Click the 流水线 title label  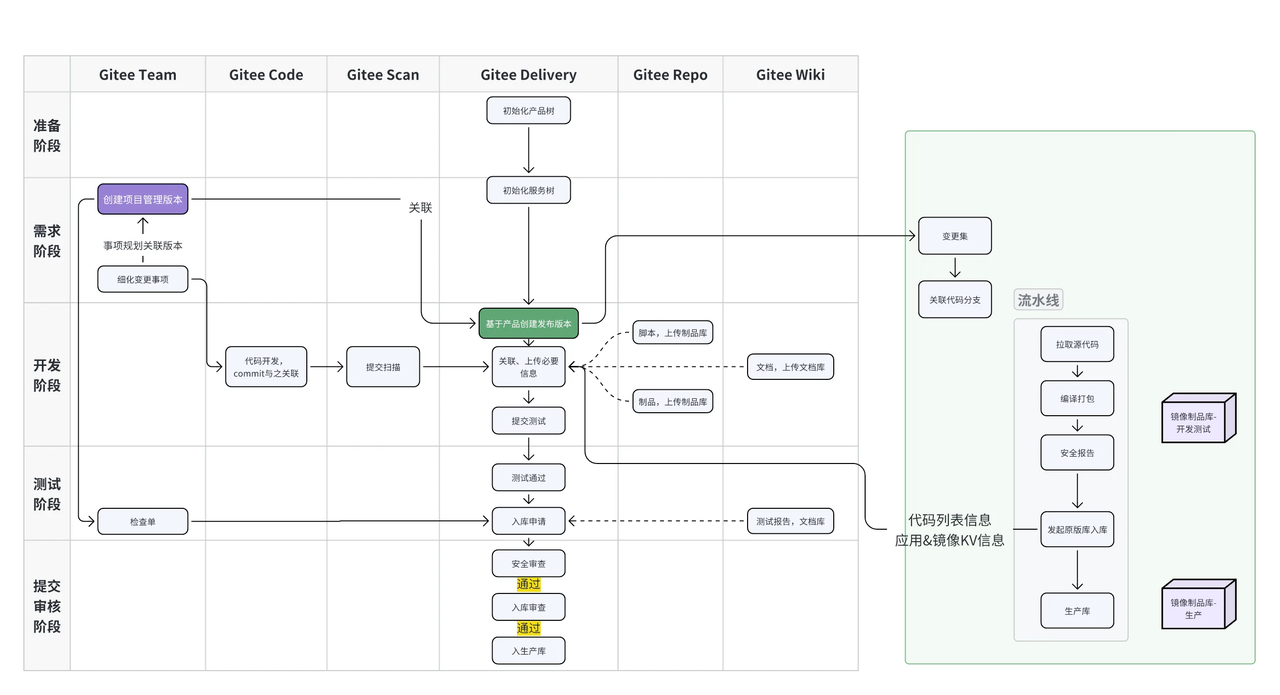[x=1039, y=300]
